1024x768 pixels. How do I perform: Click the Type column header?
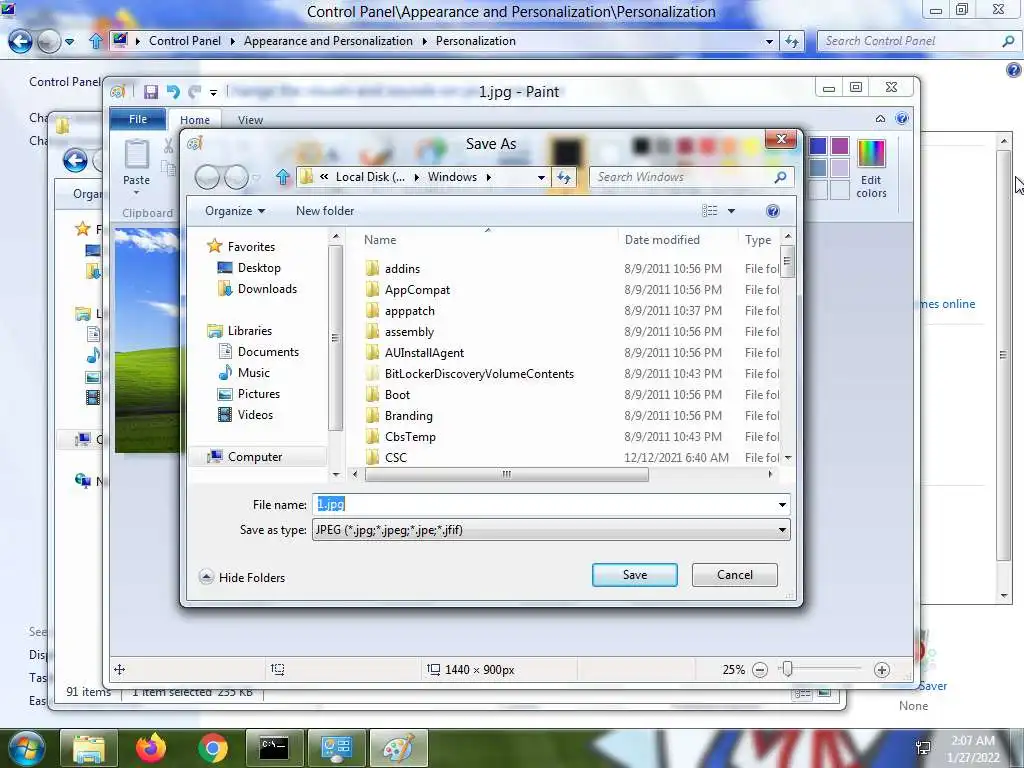[x=758, y=240]
